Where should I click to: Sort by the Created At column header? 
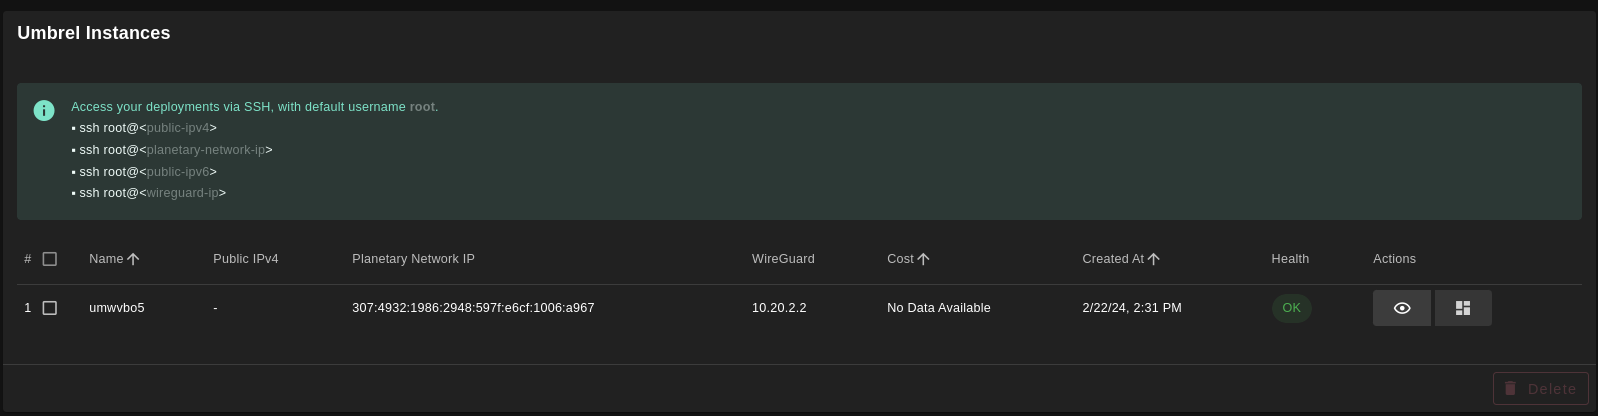point(1113,259)
